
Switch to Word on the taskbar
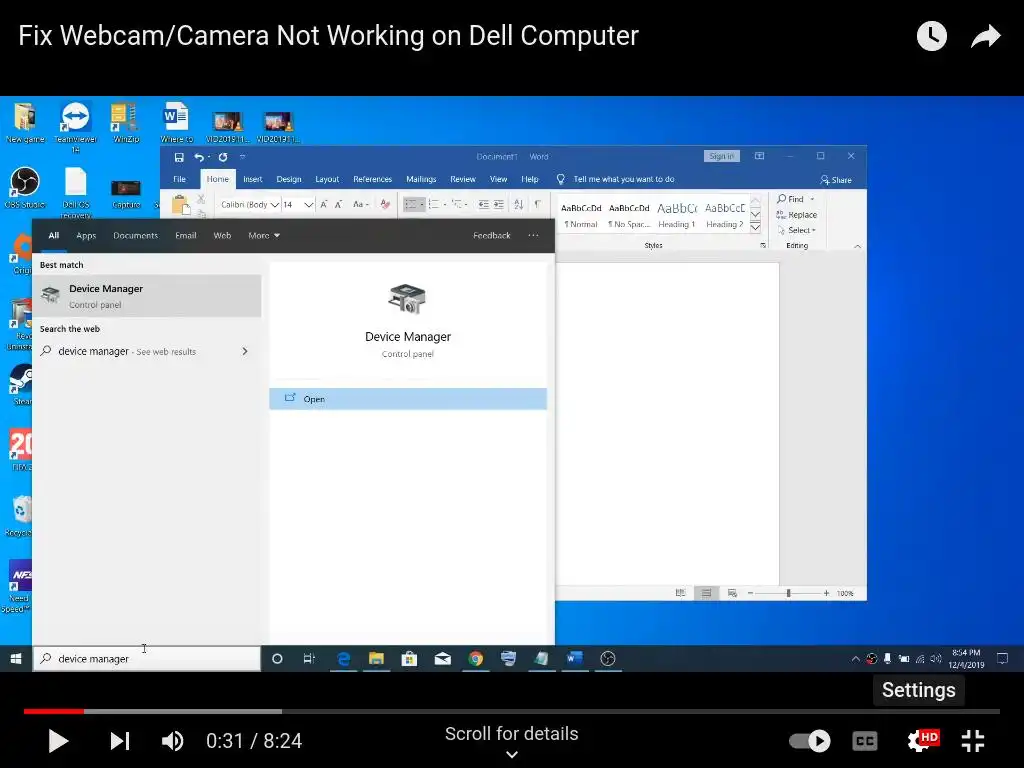[575, 658]
